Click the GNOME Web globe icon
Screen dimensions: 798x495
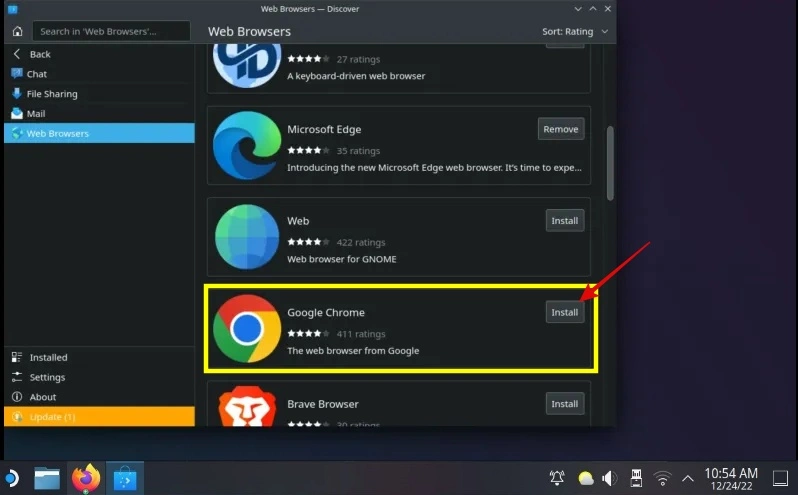247,237
